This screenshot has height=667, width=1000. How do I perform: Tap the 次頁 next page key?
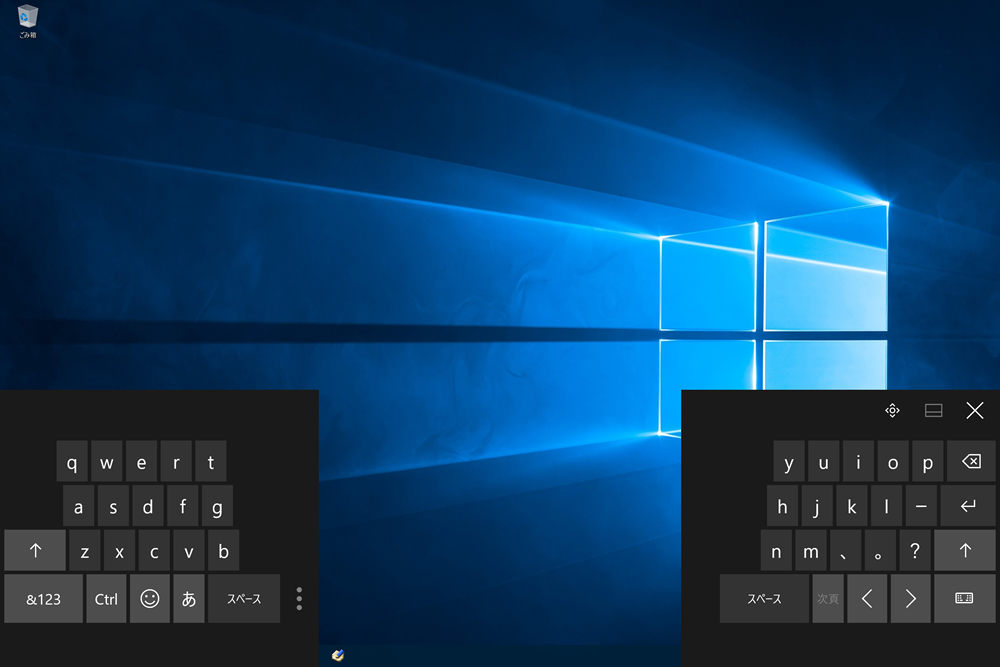[828, 599]
